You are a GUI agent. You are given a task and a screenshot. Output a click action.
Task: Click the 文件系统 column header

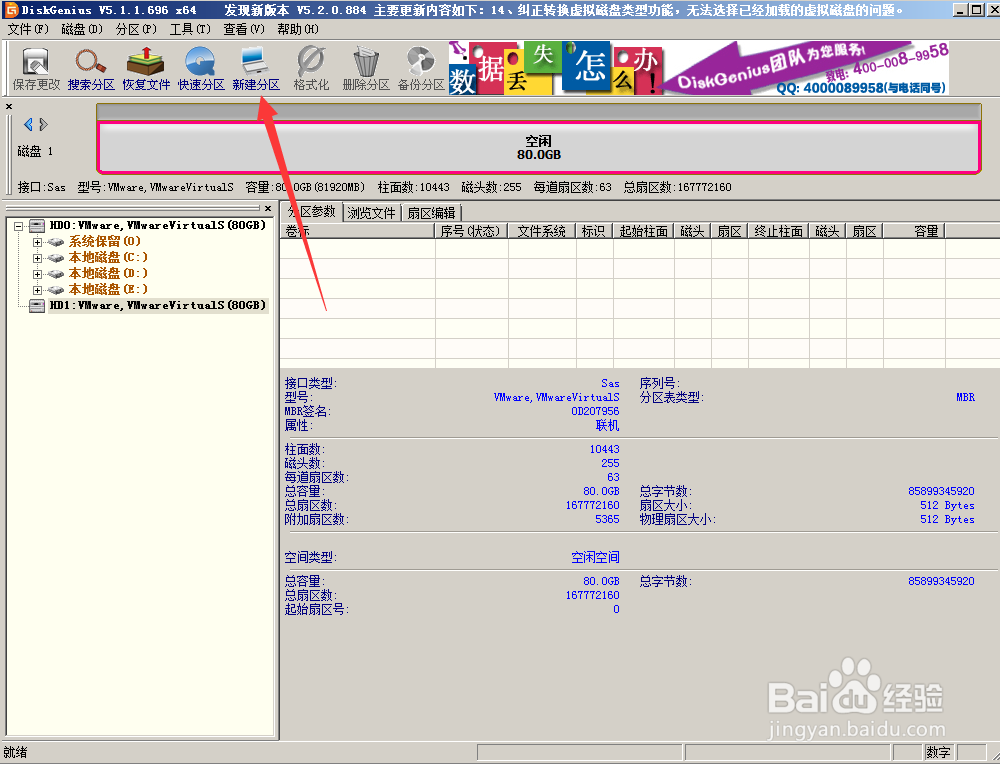pyautogui.click(x=541, y=231)
